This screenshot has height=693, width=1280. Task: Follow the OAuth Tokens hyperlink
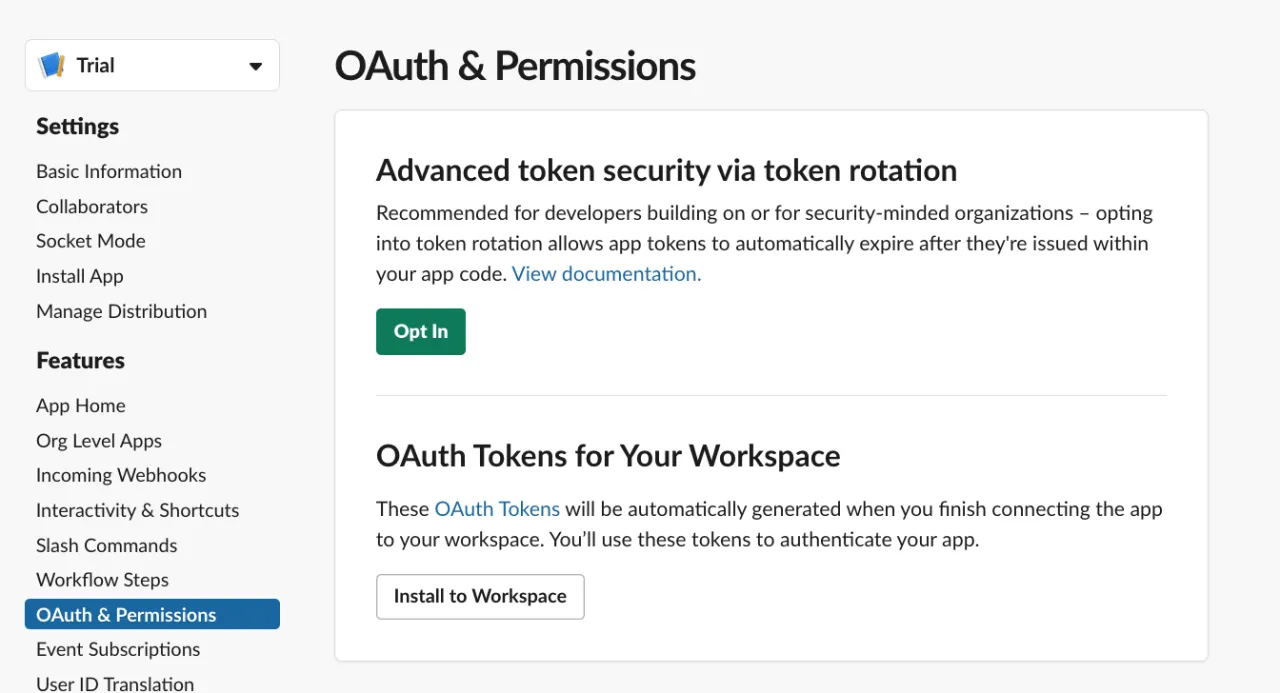(497, 509)
